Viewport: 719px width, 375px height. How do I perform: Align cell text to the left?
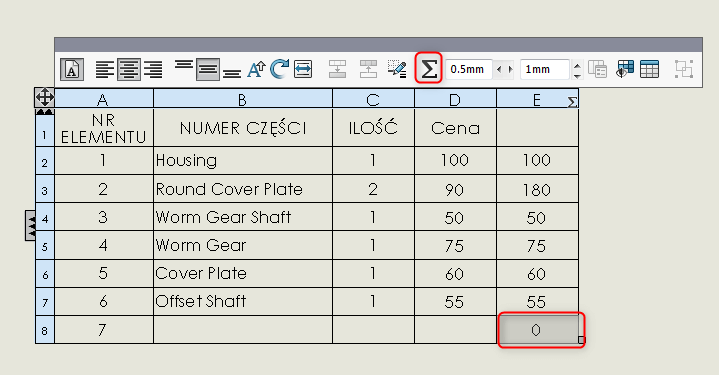105,70
